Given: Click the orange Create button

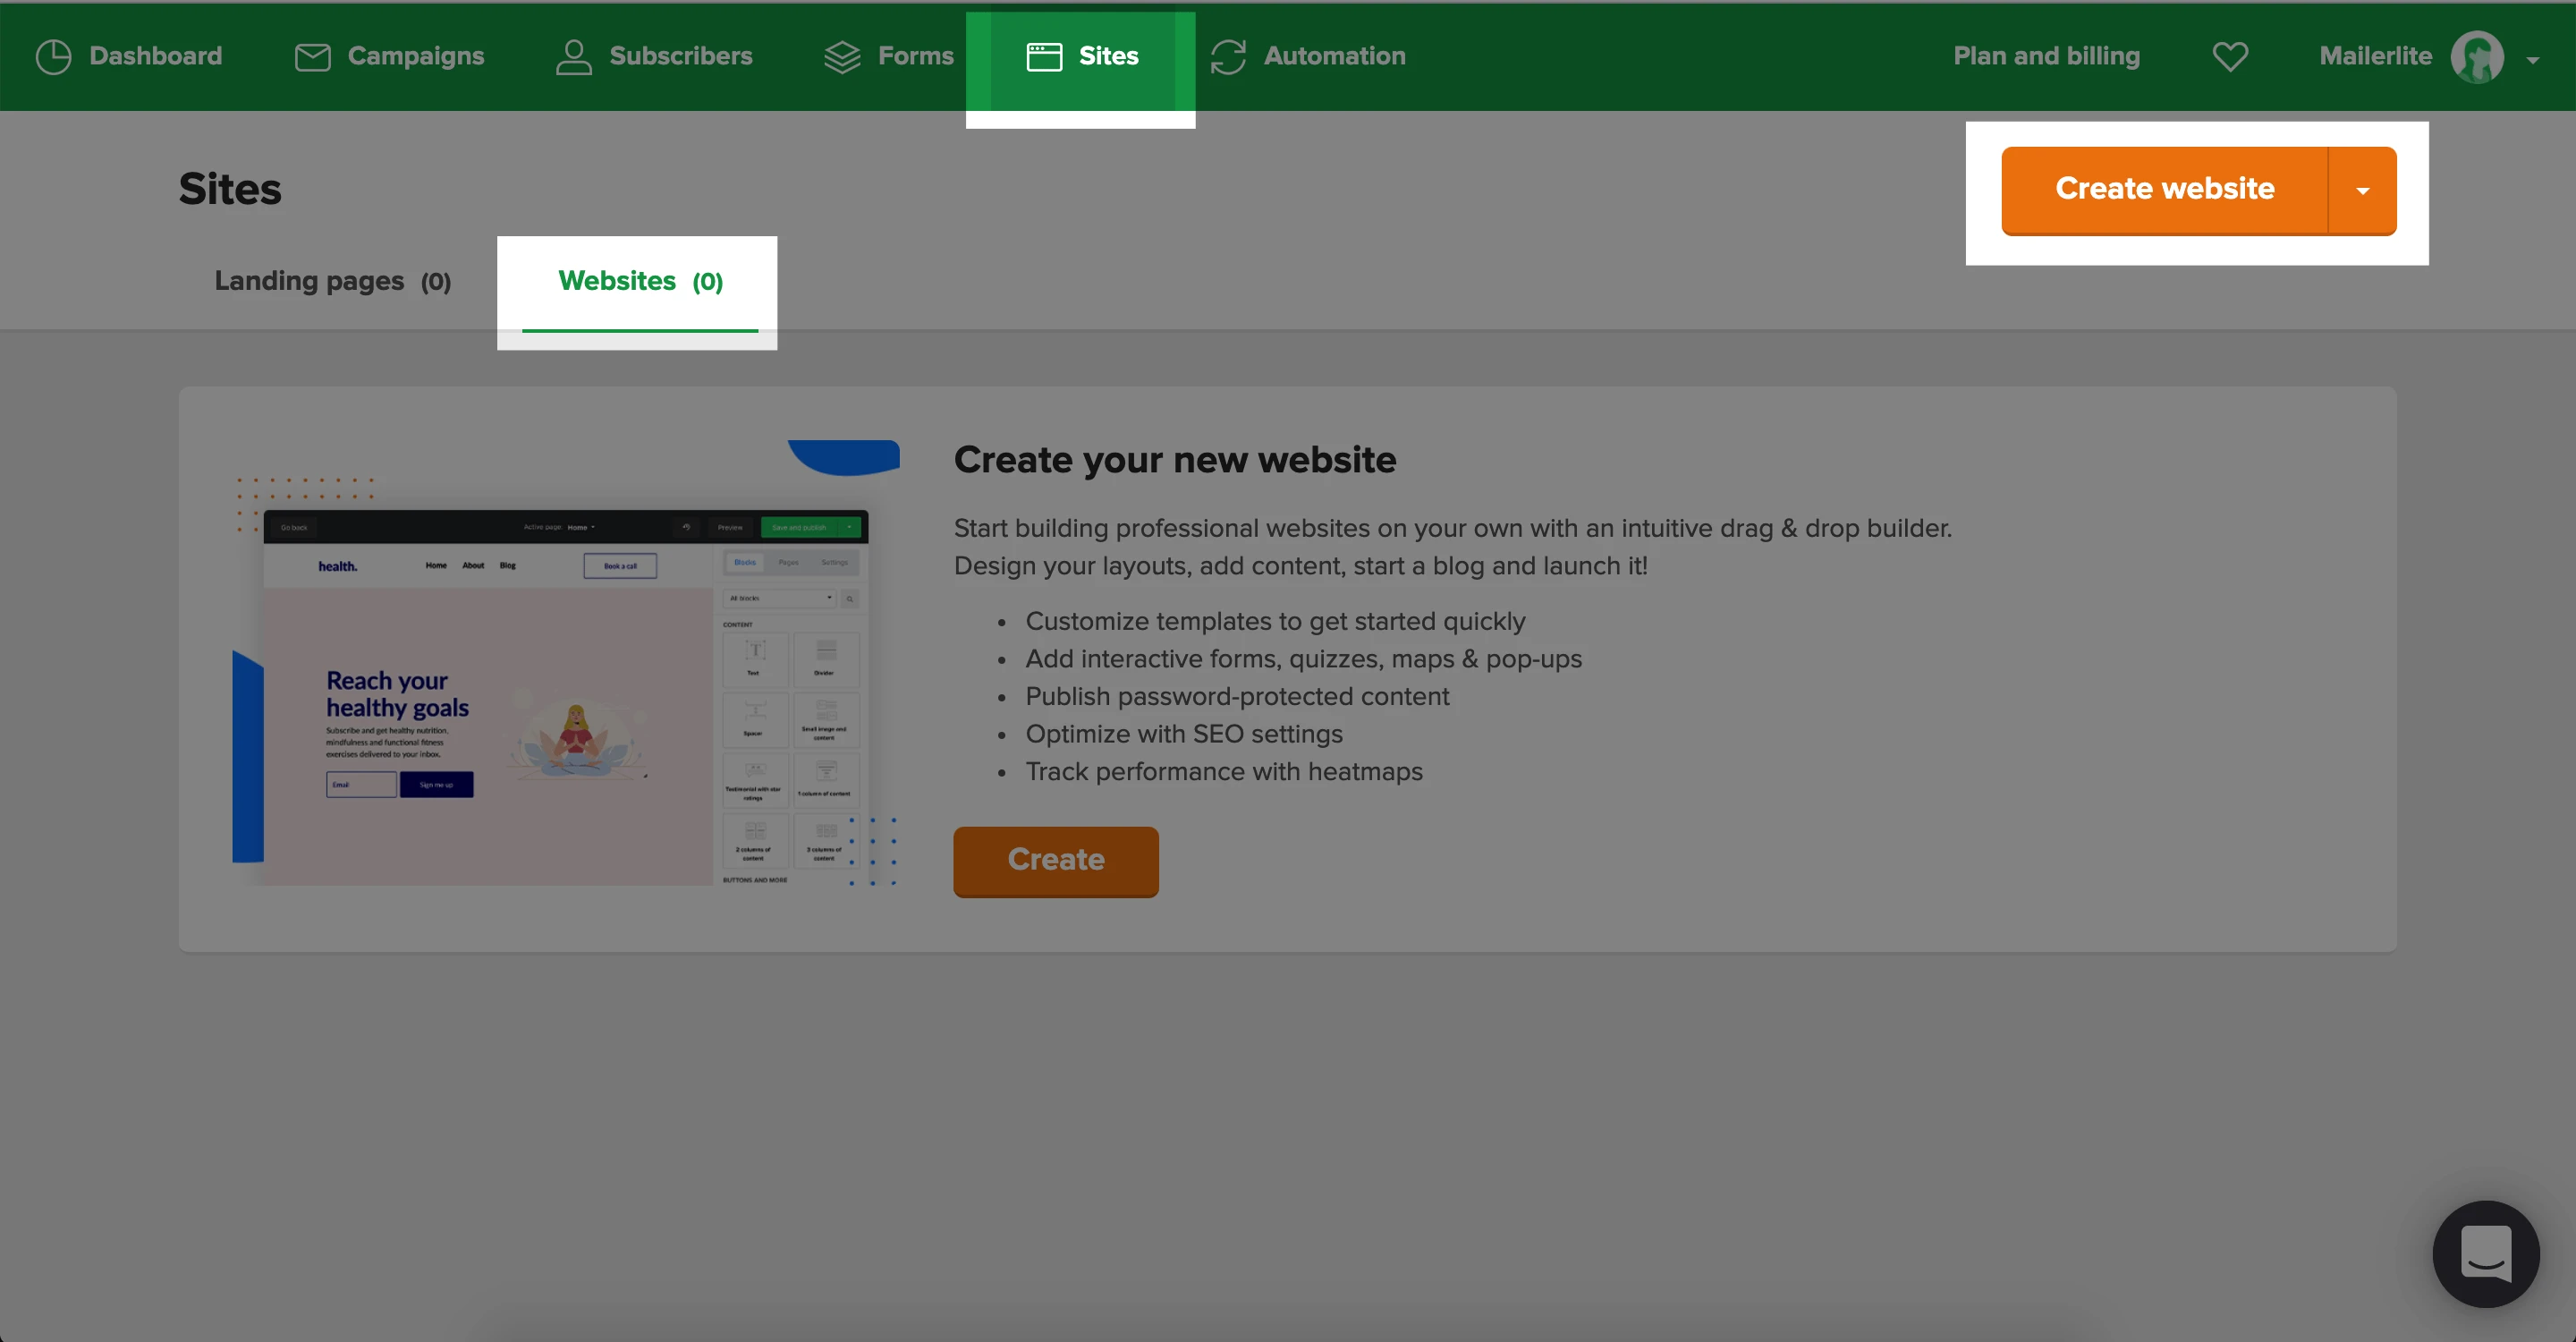Looking at the screenshot, I should 1055,860.
